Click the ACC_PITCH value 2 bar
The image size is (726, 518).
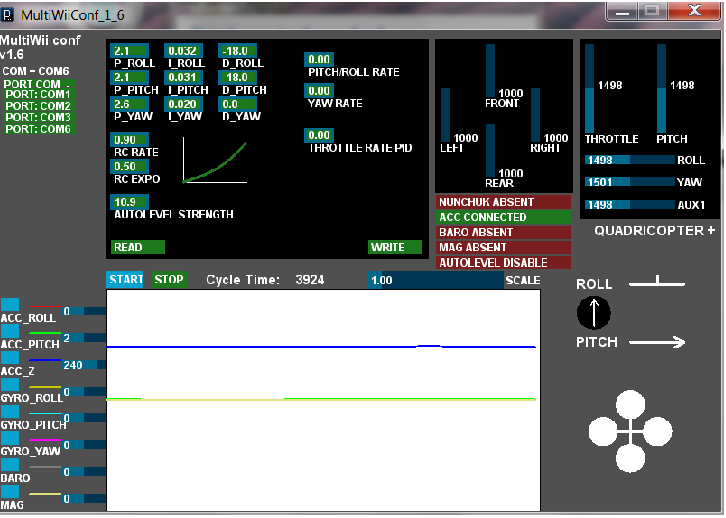[84, 338]
